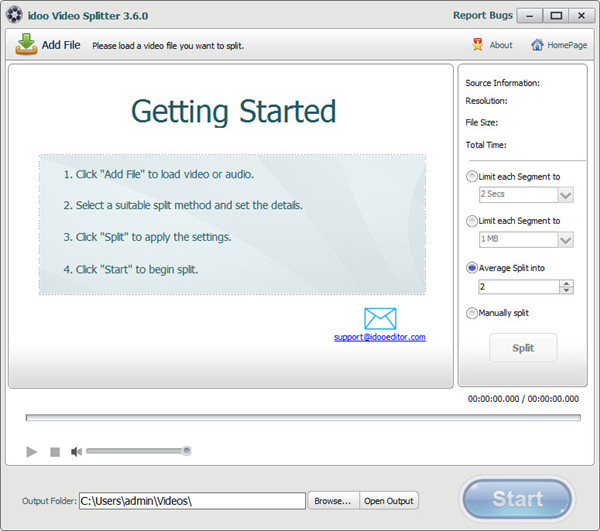
Task: Choose the Manually split radio option
Action: (472, 313)
